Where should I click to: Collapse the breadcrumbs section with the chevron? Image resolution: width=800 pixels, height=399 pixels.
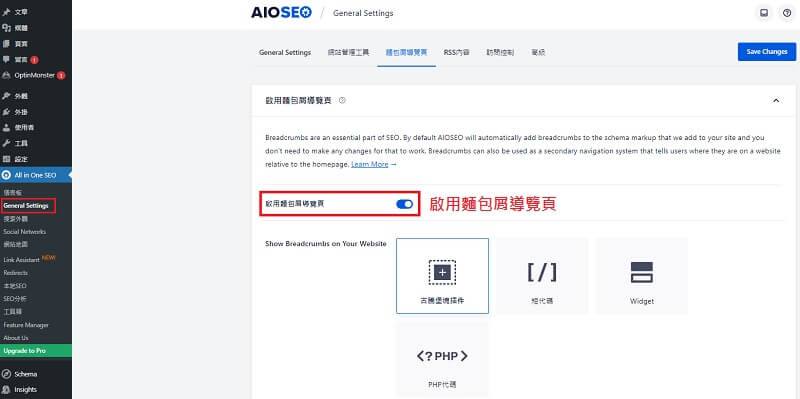[x=776, y=101]
